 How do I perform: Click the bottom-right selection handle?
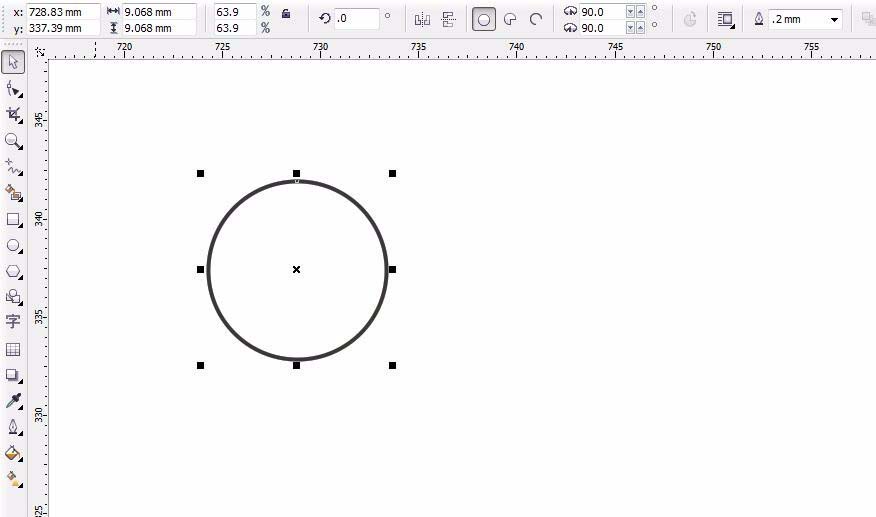(x=392, y=366)
